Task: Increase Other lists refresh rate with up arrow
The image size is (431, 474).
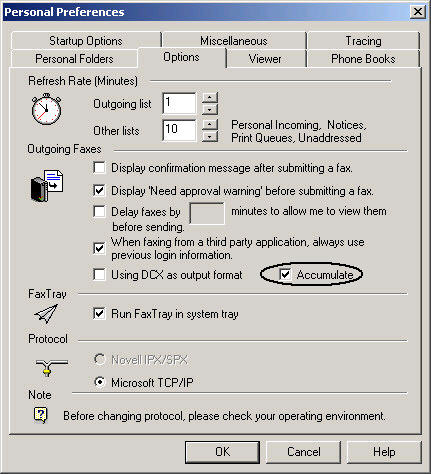Action: [x=210, y=125]
